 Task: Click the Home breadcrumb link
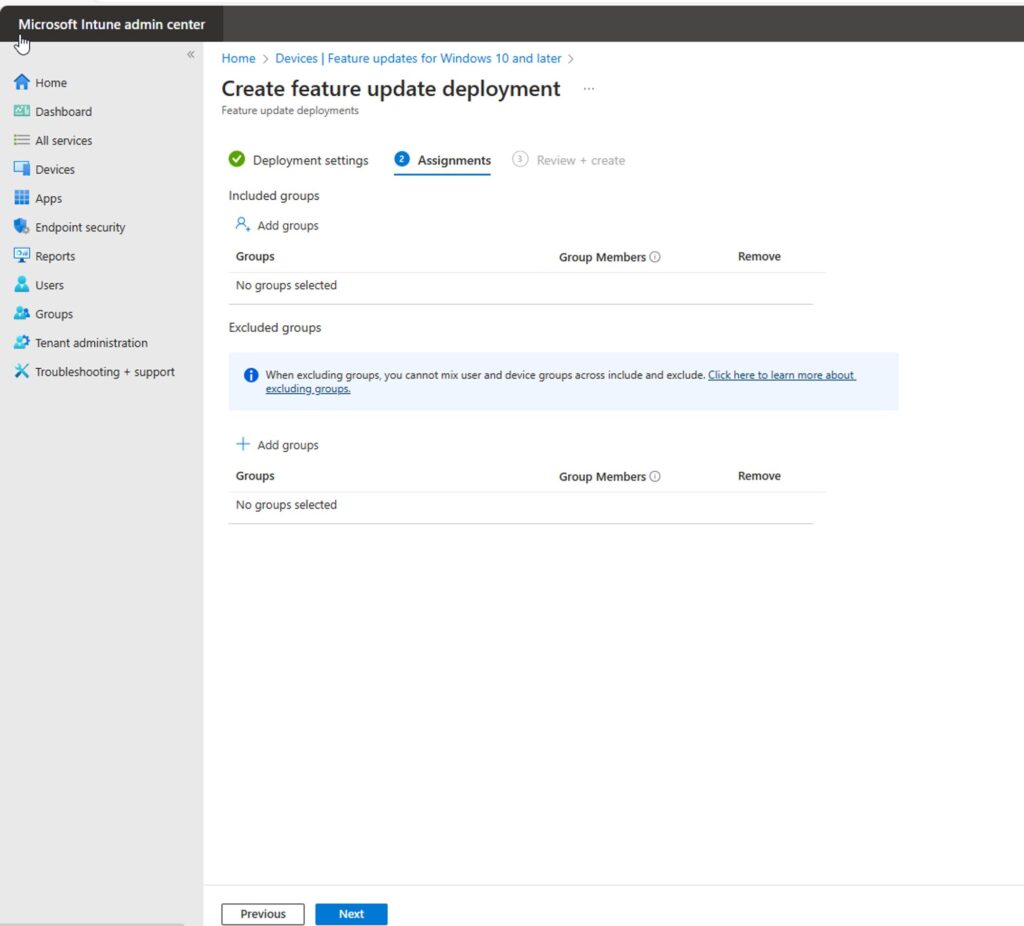238,59
